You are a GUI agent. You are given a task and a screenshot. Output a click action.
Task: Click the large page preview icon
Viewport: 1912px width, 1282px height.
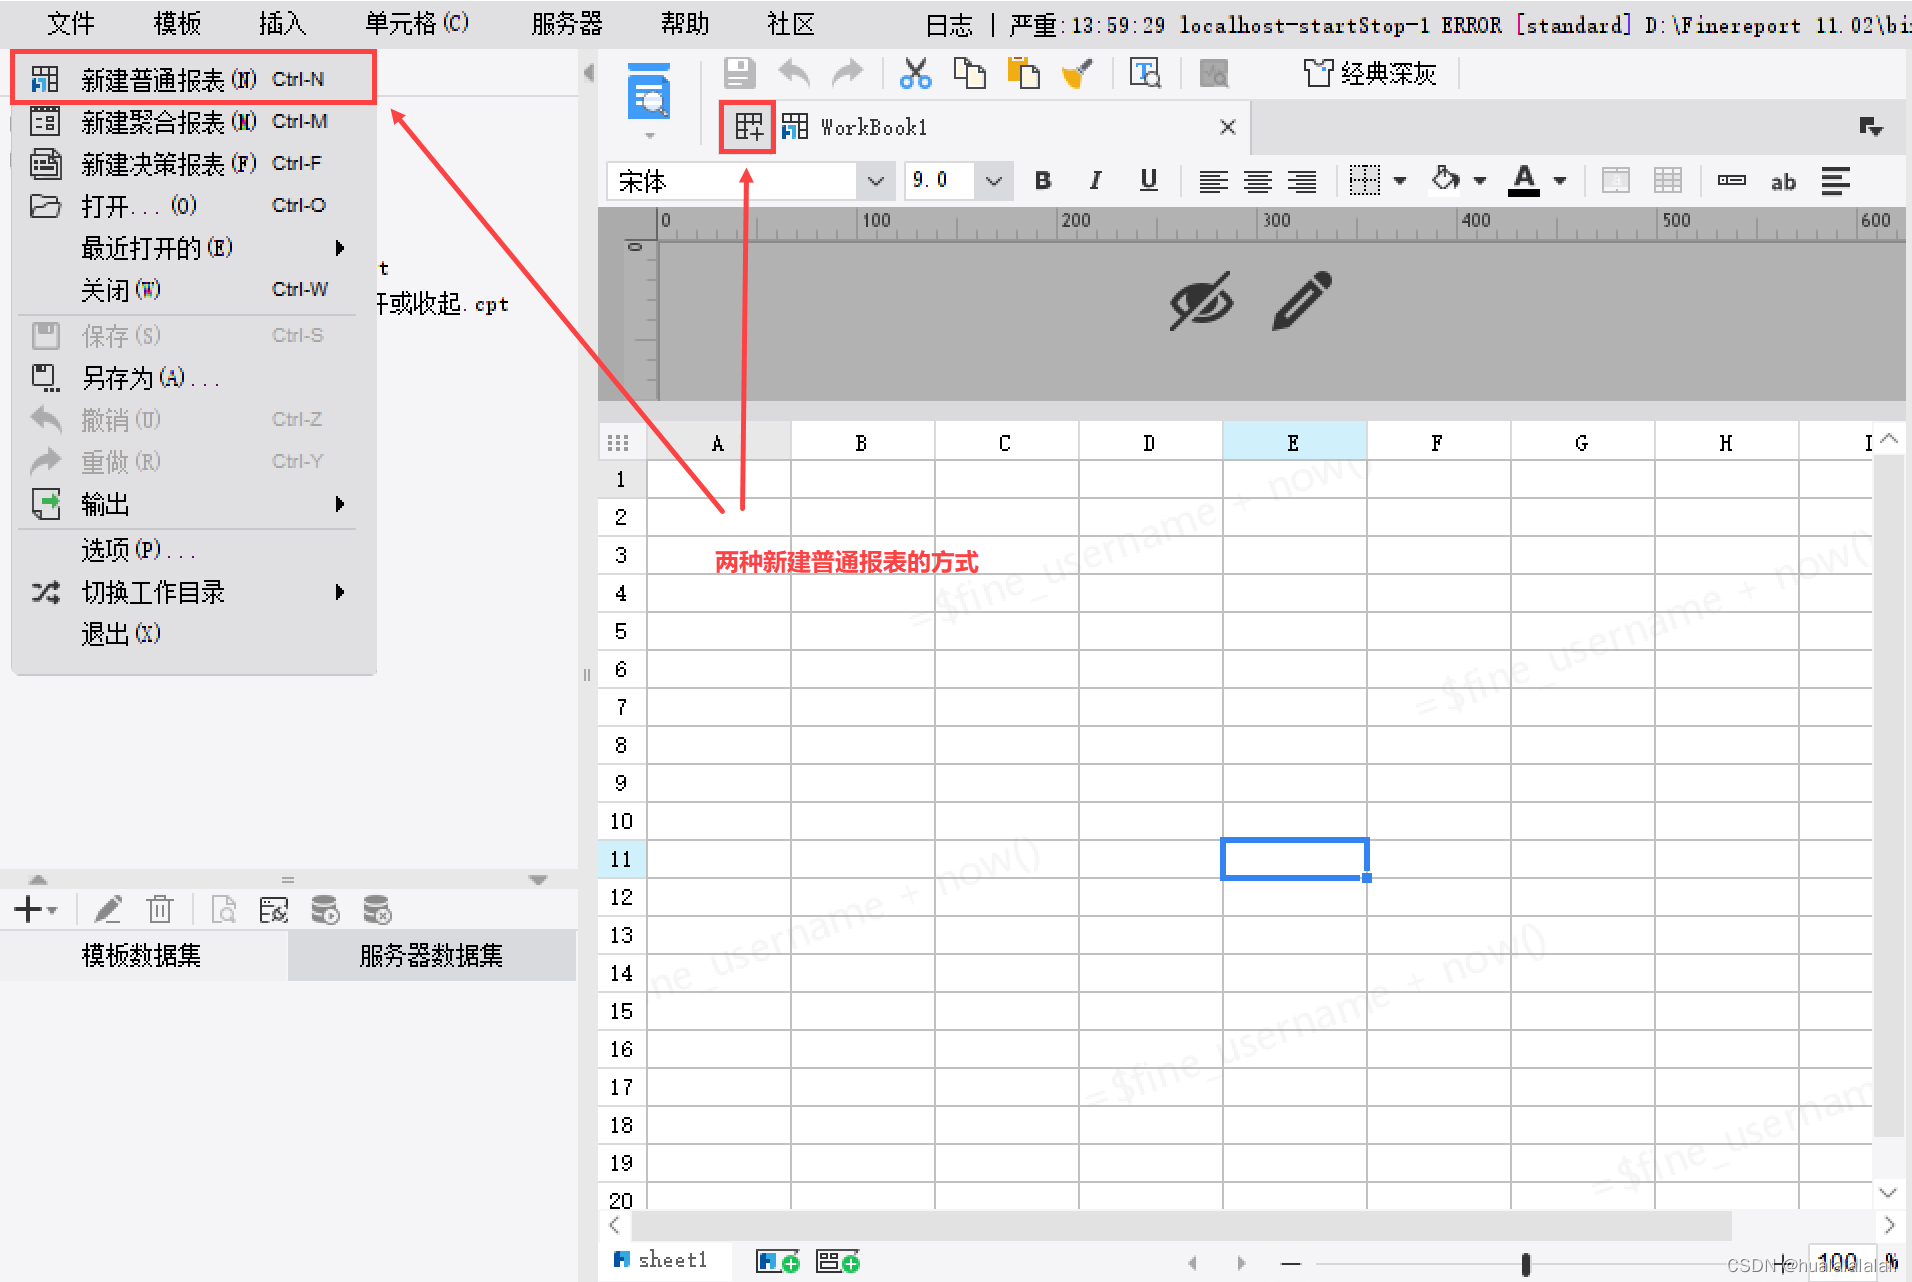(649, 92)
